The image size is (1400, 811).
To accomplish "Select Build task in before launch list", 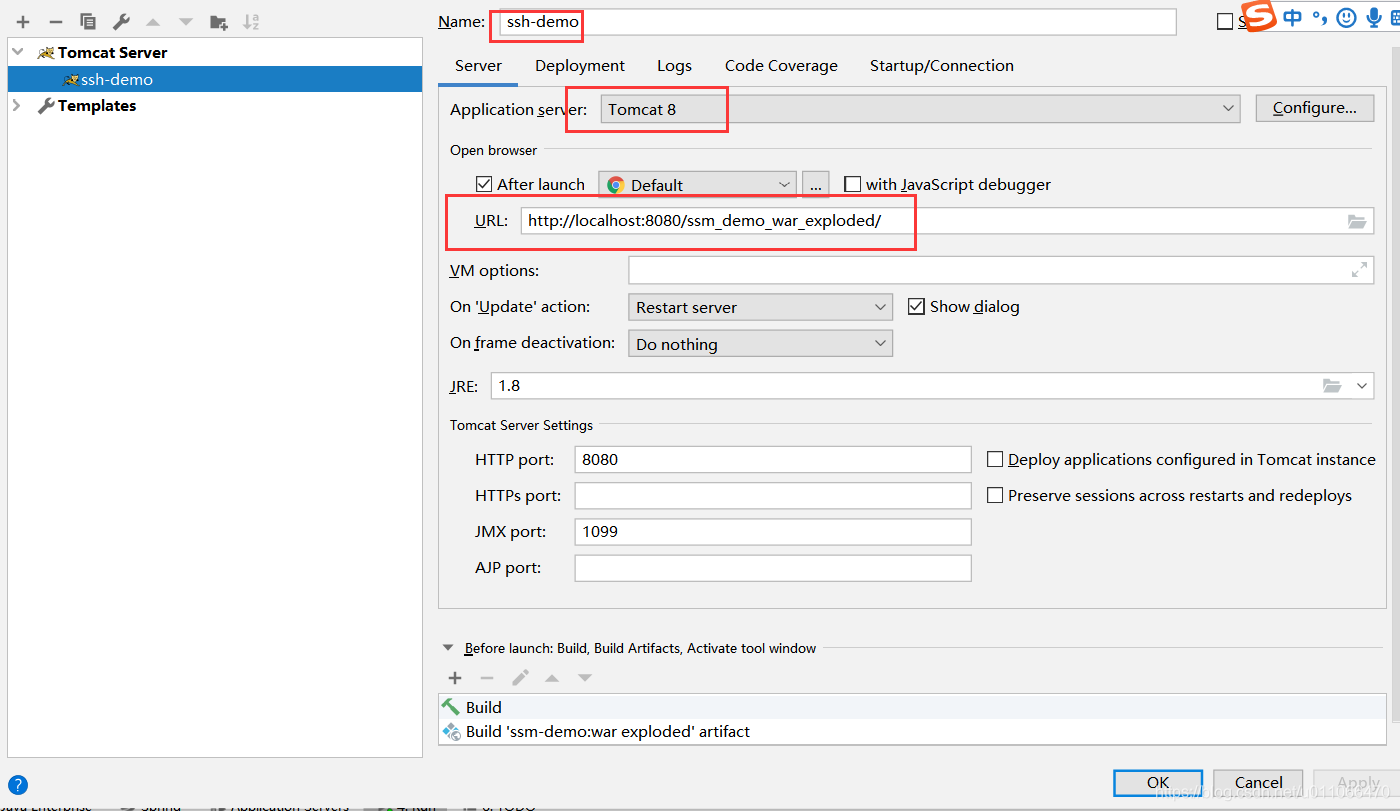I will click(913, 707).
